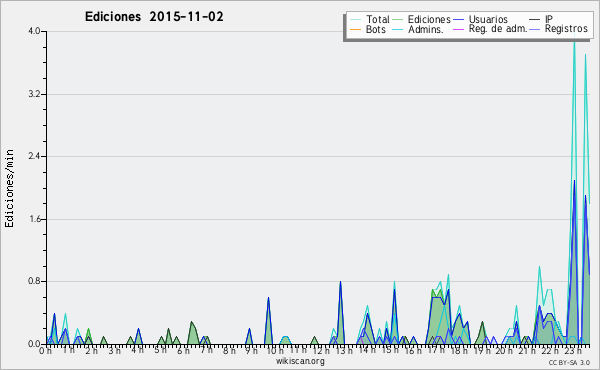The width and height of the screenshot is (600, 370).
Task: Click the '17 h' x-axis label
Action: click(x=436, y=350)
